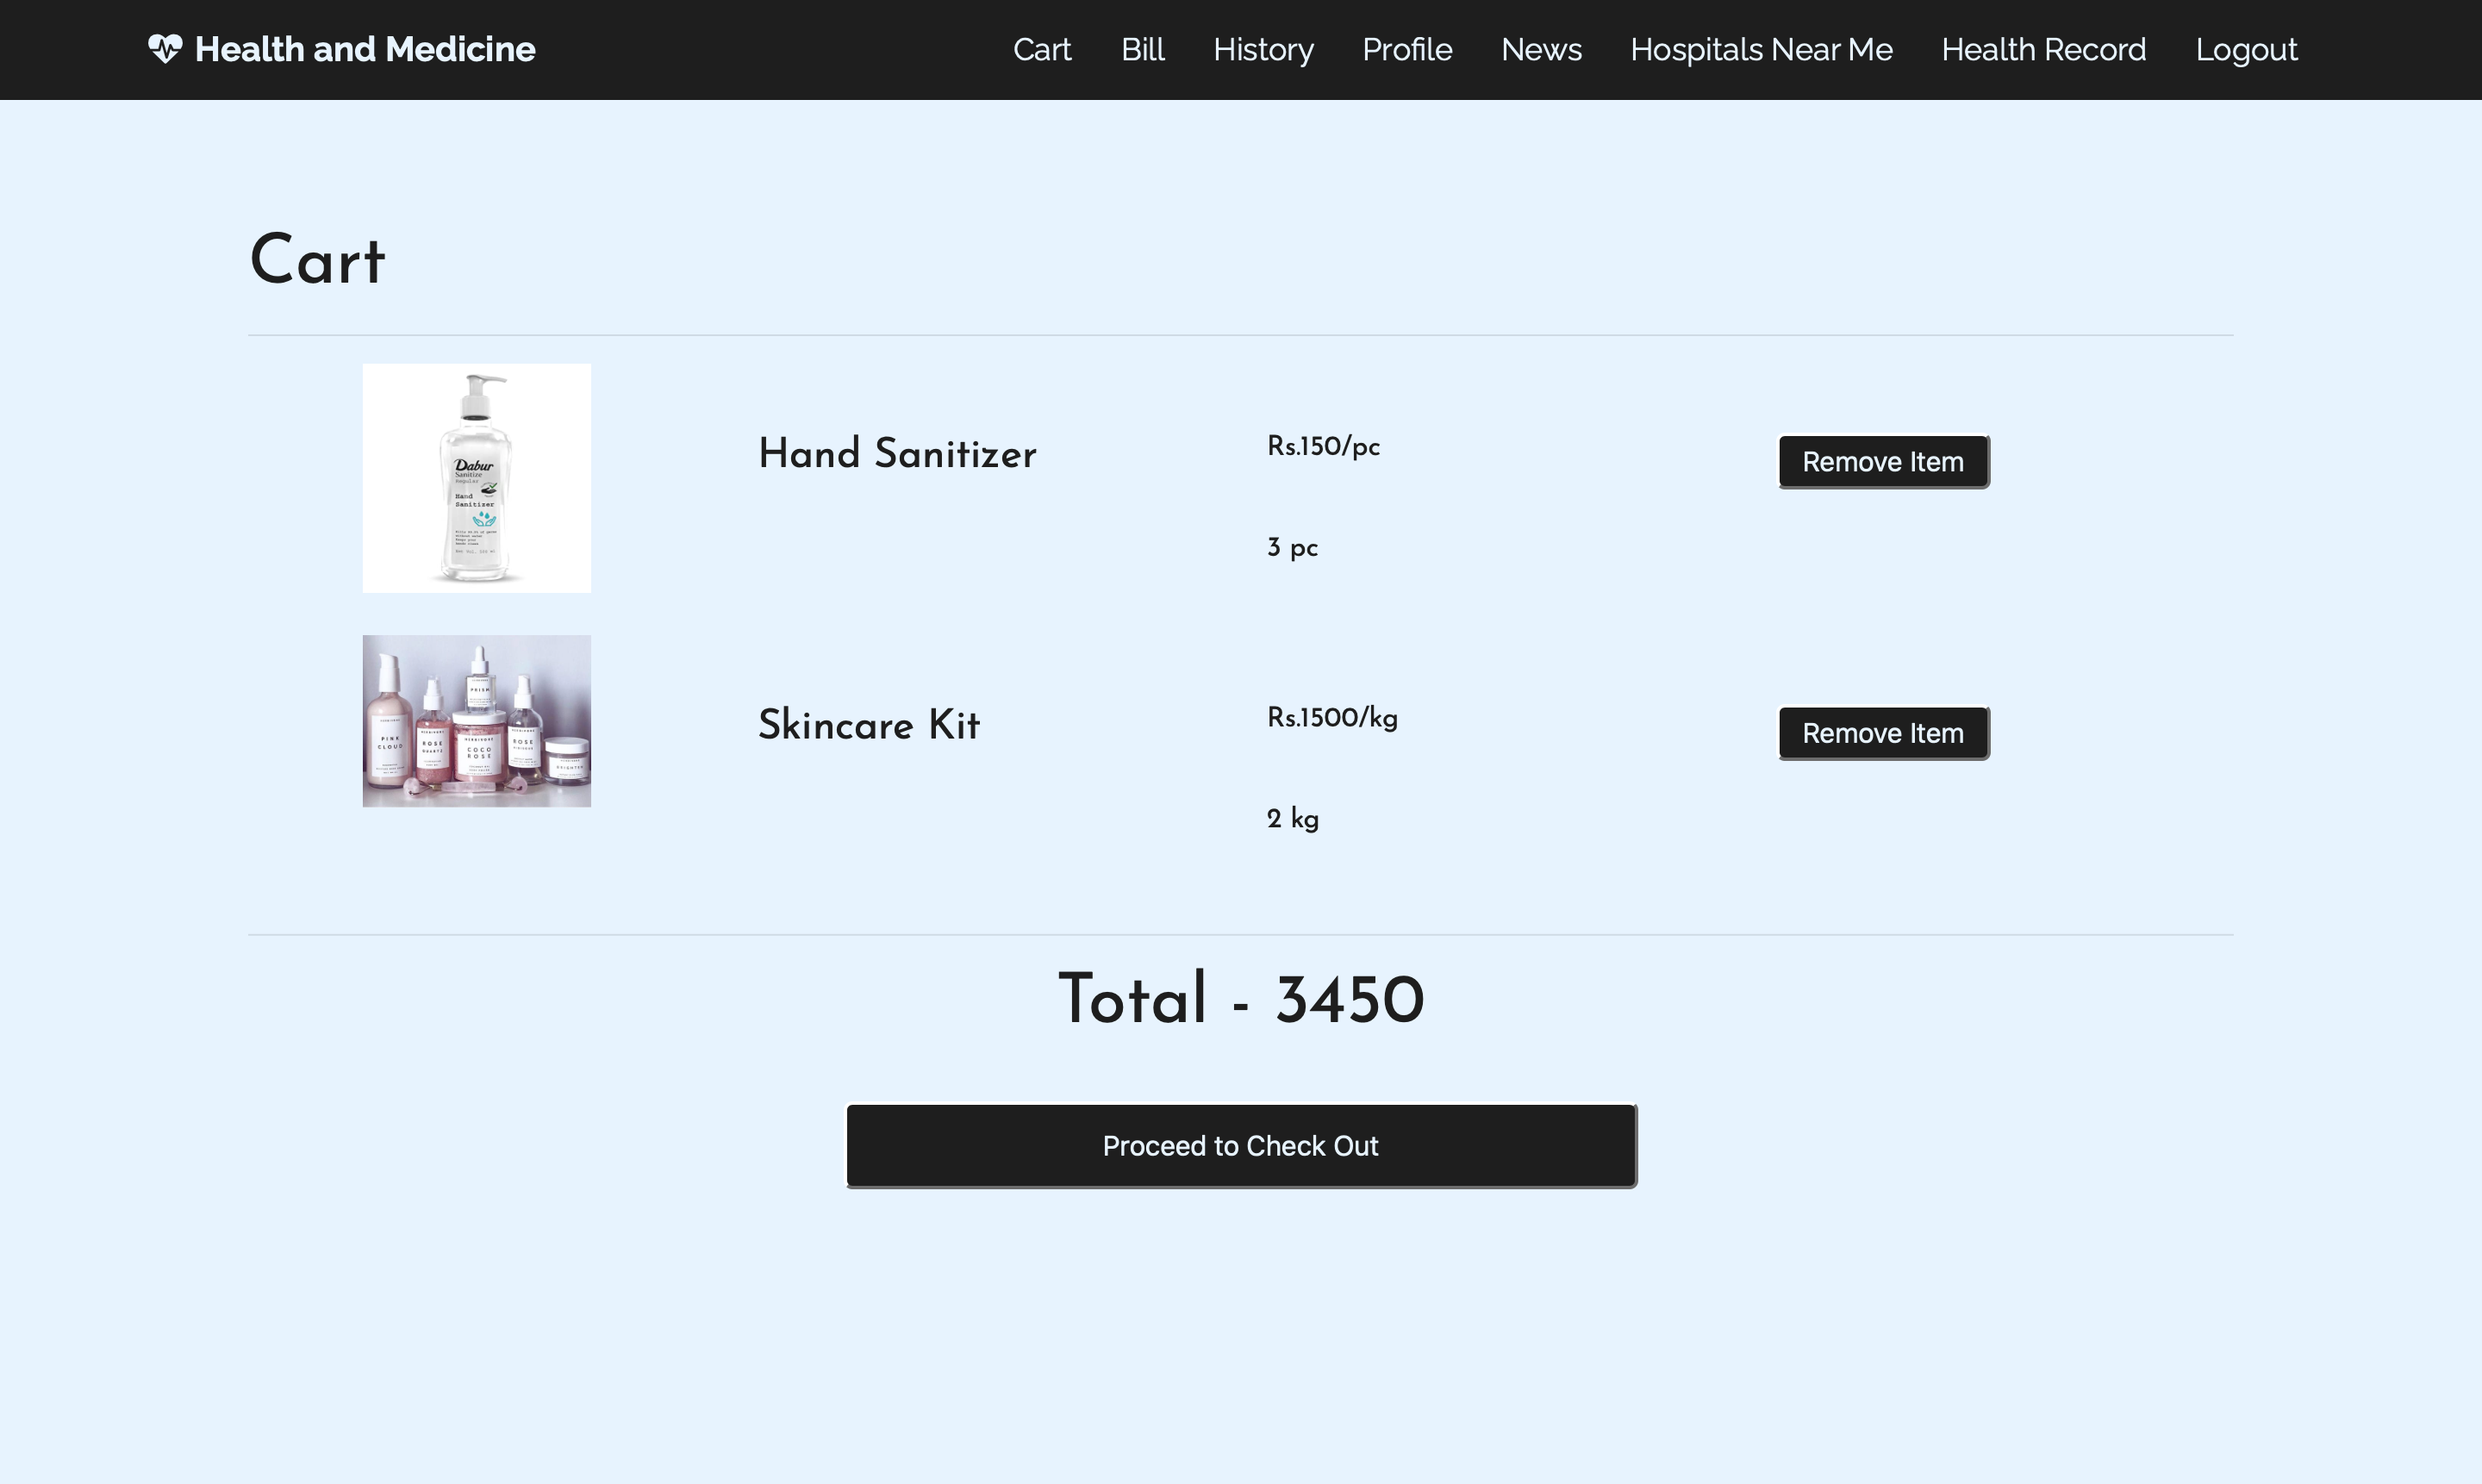Remove the Skincare Kit item
Image resolution: width=2482 pixels, height=1484 pixels.
click(1882, 733)
